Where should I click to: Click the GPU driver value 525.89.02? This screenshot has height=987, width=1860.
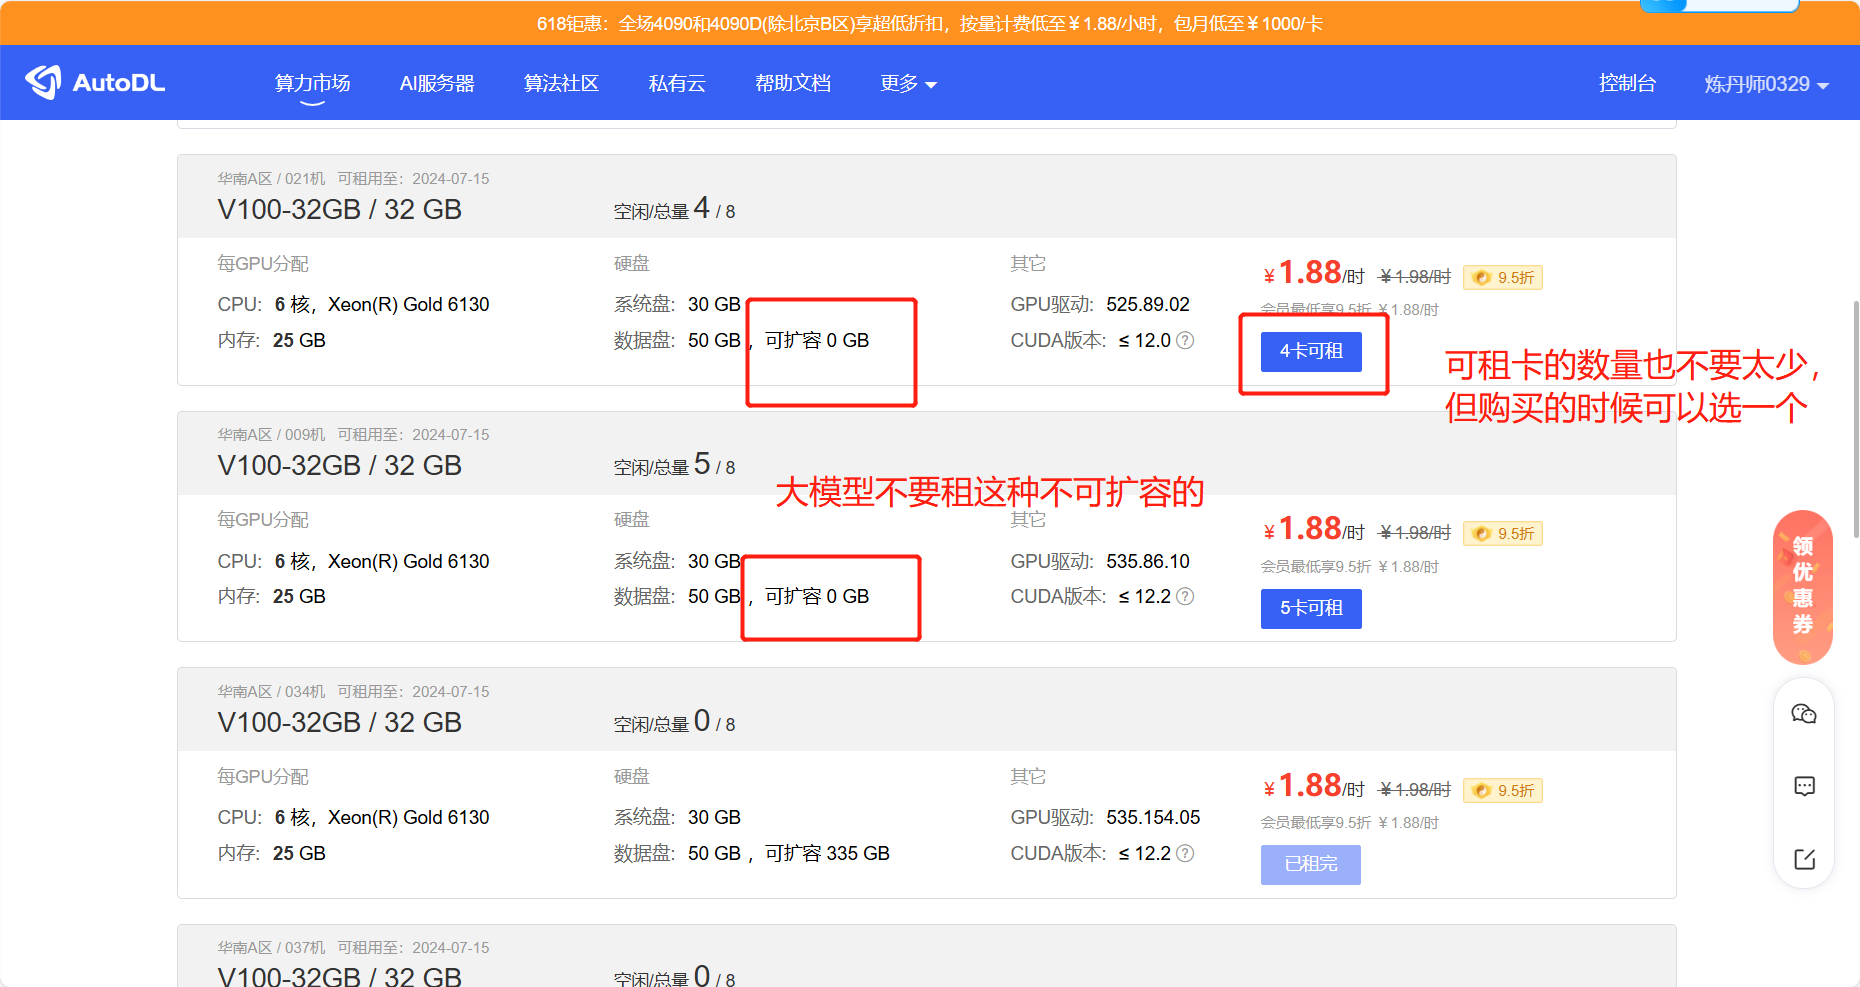tap(1148, 304)
